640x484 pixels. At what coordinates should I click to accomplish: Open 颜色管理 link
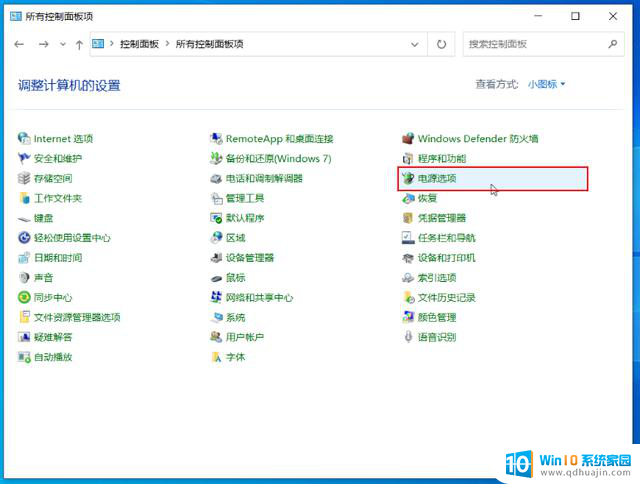click(437, 317)
